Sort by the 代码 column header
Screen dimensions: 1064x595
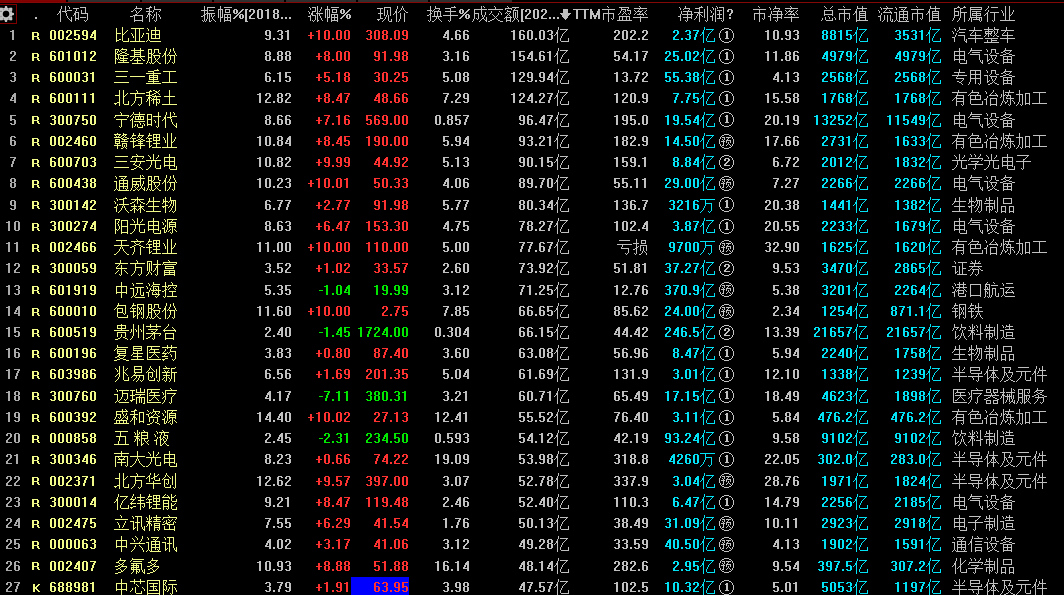[73, 14]
